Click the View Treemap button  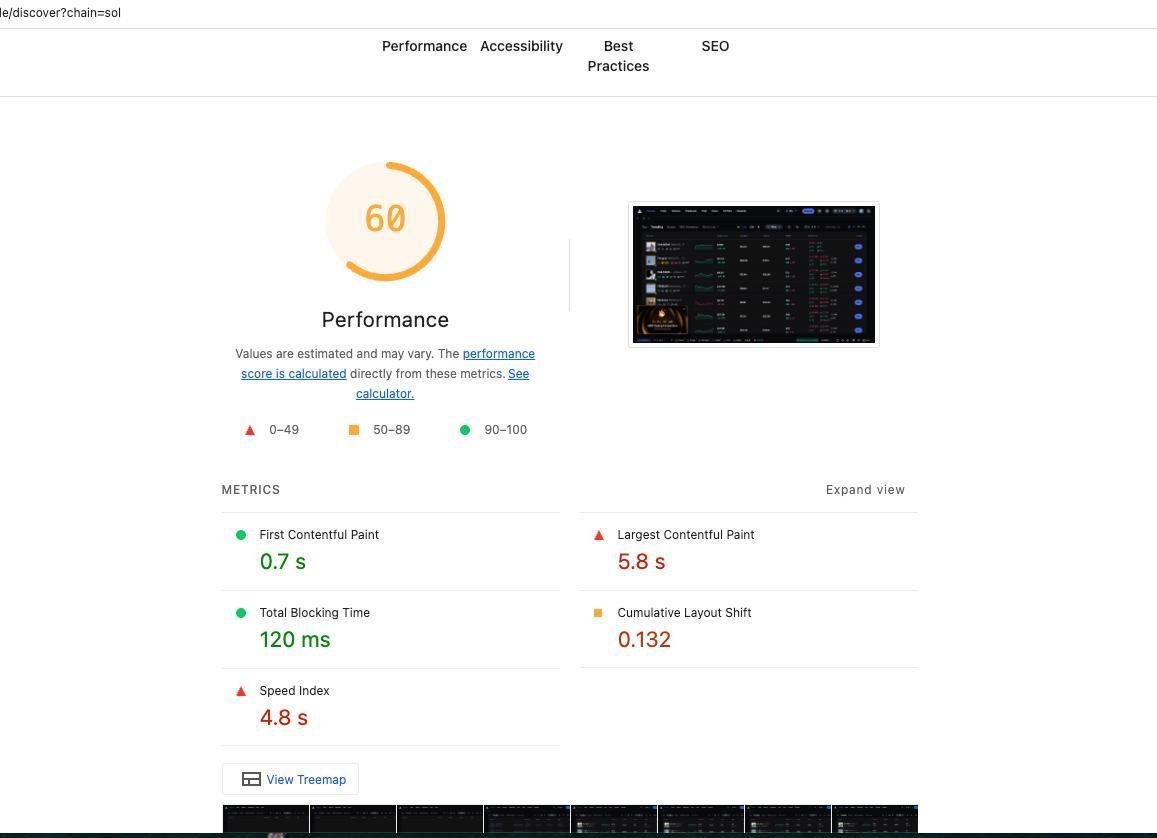(291, 779)
